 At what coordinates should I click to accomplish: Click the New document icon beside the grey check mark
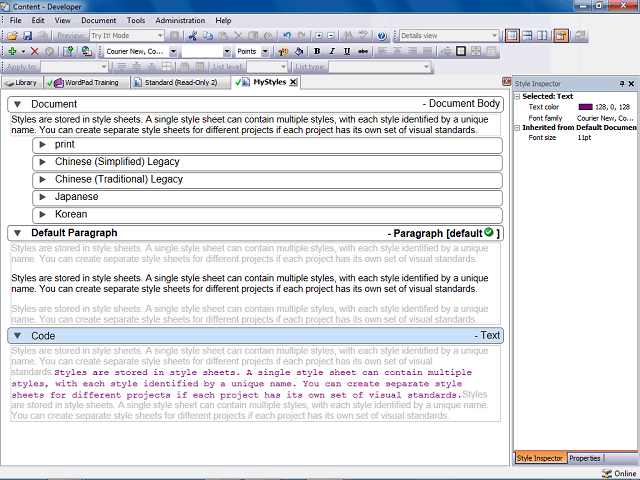coord(68,51)
